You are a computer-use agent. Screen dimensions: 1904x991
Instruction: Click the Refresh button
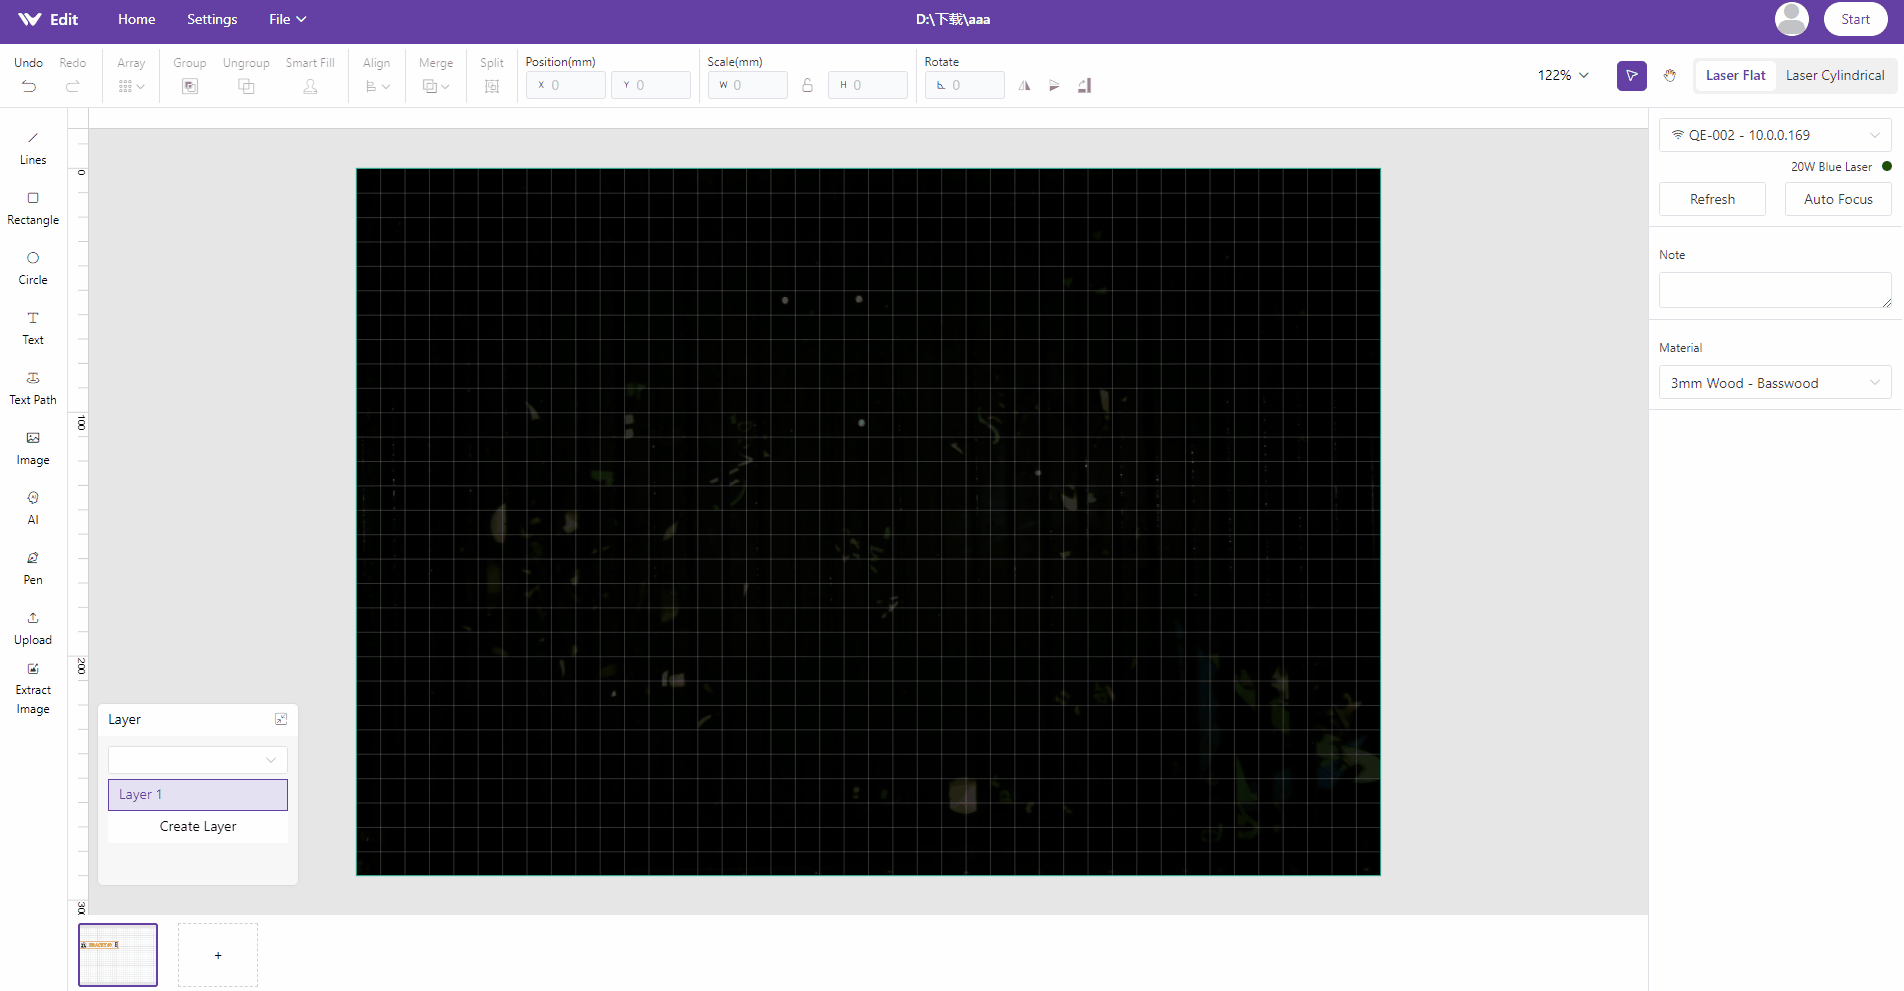pos(1712,199)
